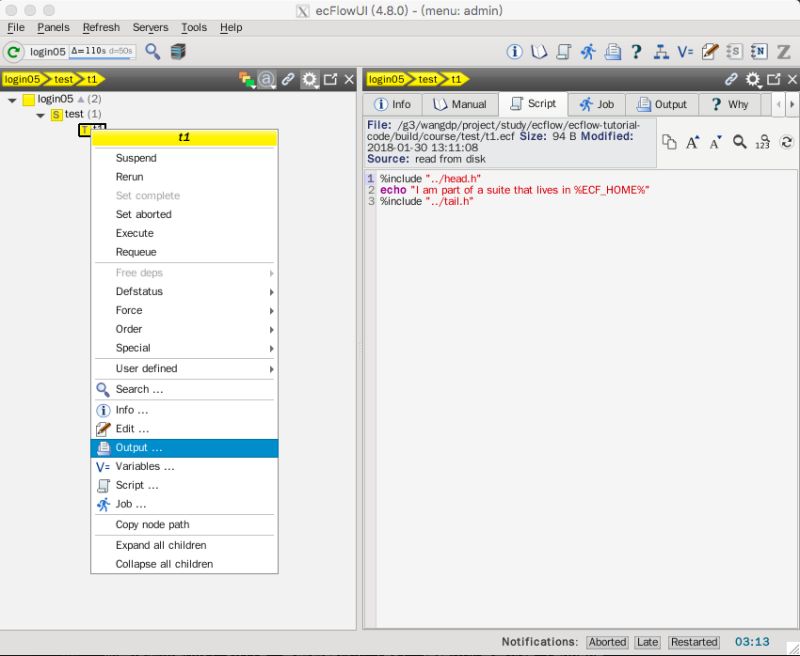Screen dimensions: 800x656
Task: Reload the script using the refresh icon
Action: pyautogui.click(x=788, y=142)
